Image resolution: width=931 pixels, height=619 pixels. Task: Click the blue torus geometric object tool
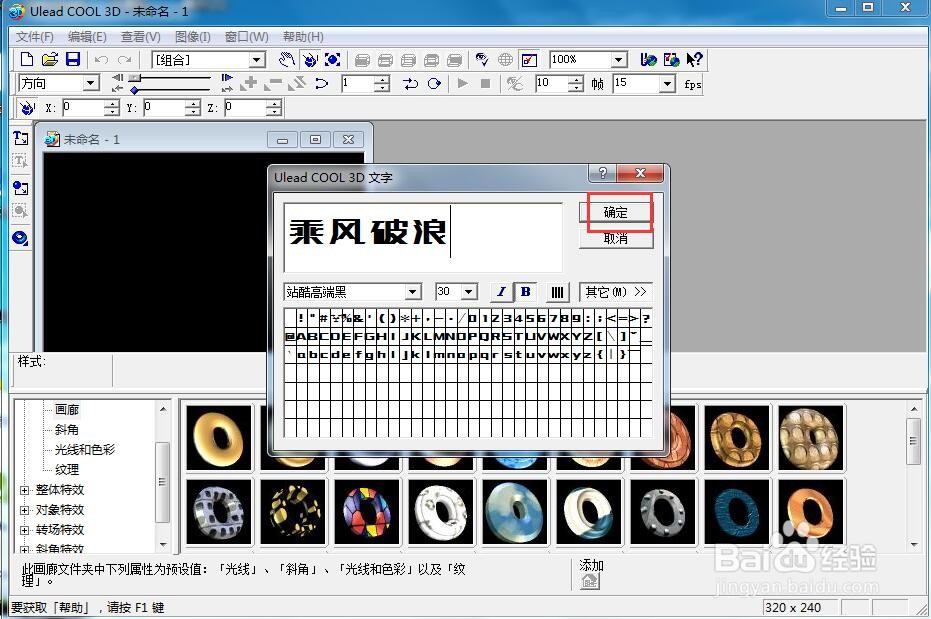20,238
